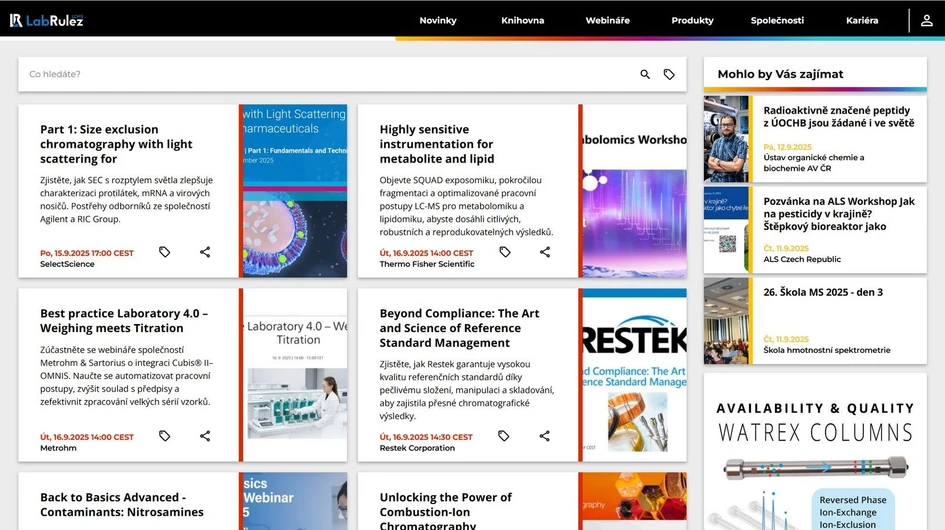Screen dimensions: 945x530
Task: Click the nitrosamines webinar thumbnail
Action: pyautogui.click(x=295, y=501)
